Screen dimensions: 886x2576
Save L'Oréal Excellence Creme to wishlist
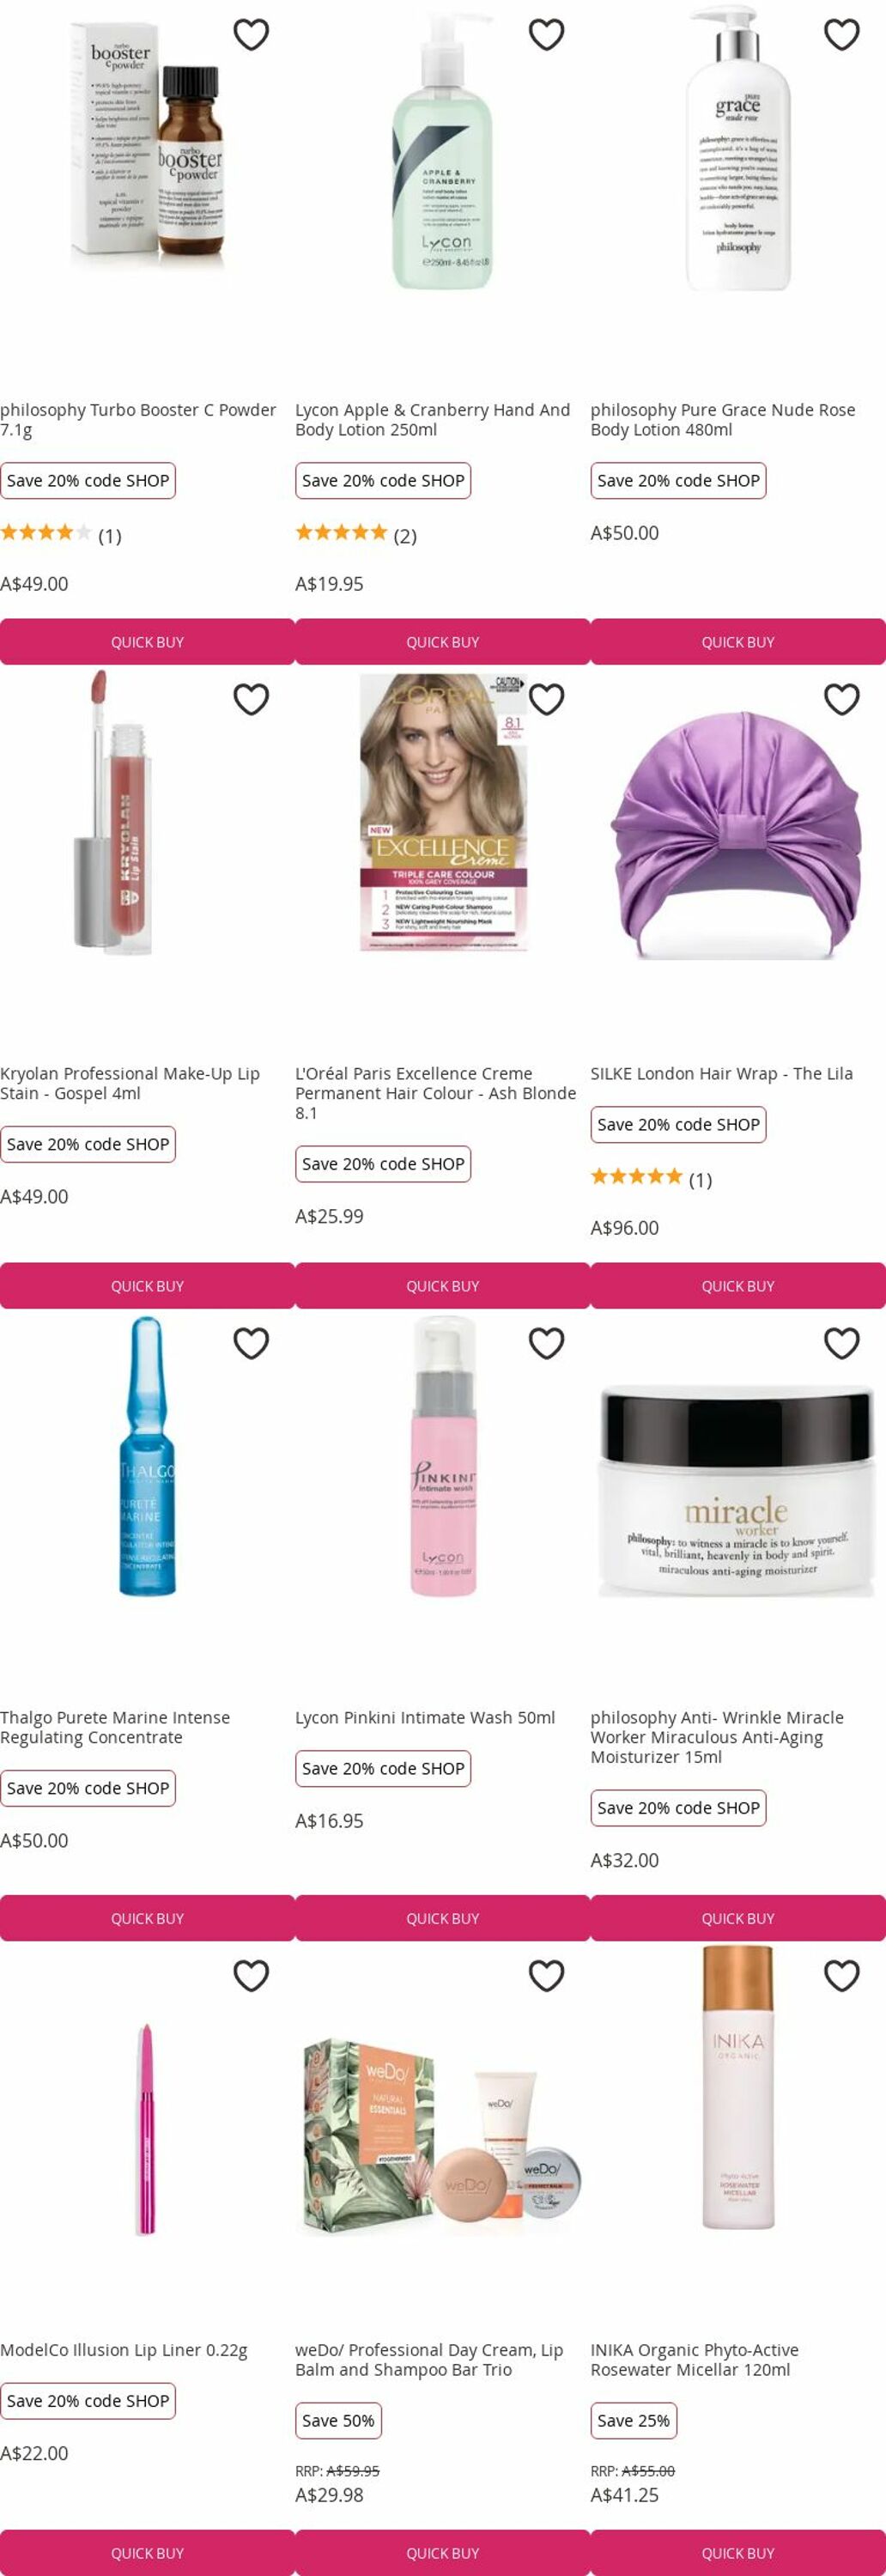pos(546,699)
